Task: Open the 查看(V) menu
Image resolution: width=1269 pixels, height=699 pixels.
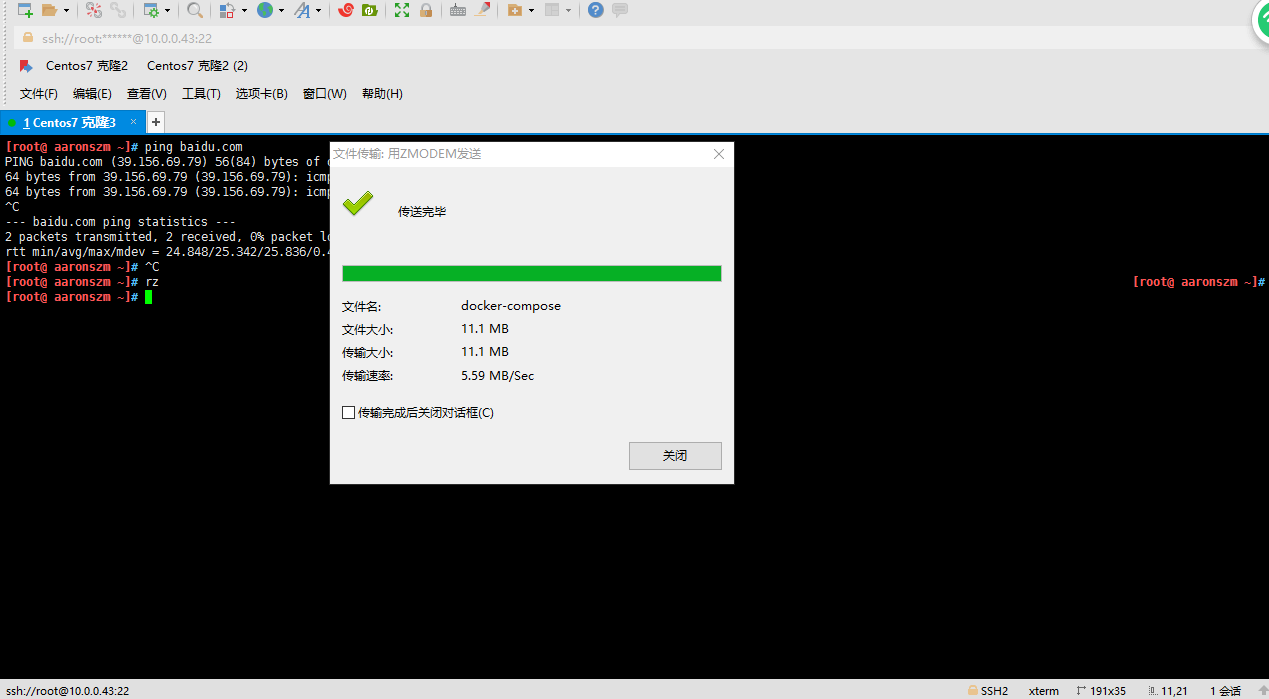Action: [147, 94]
